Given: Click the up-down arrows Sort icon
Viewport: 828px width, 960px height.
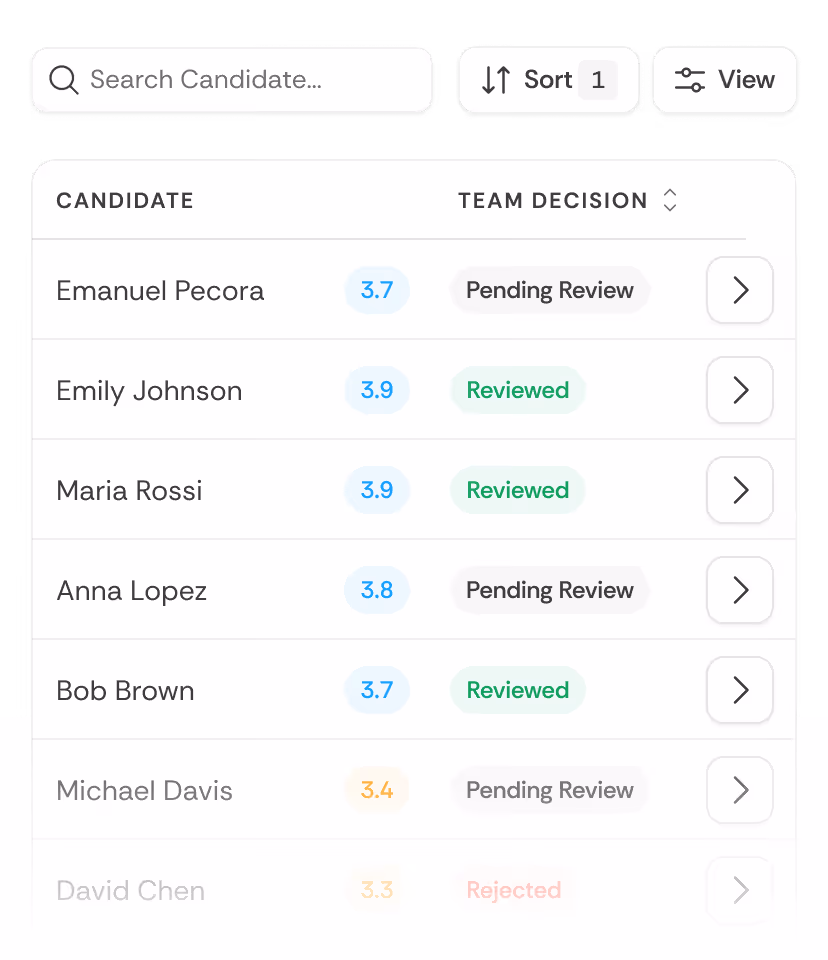Looking at the screenshot, I should point(495,80).
